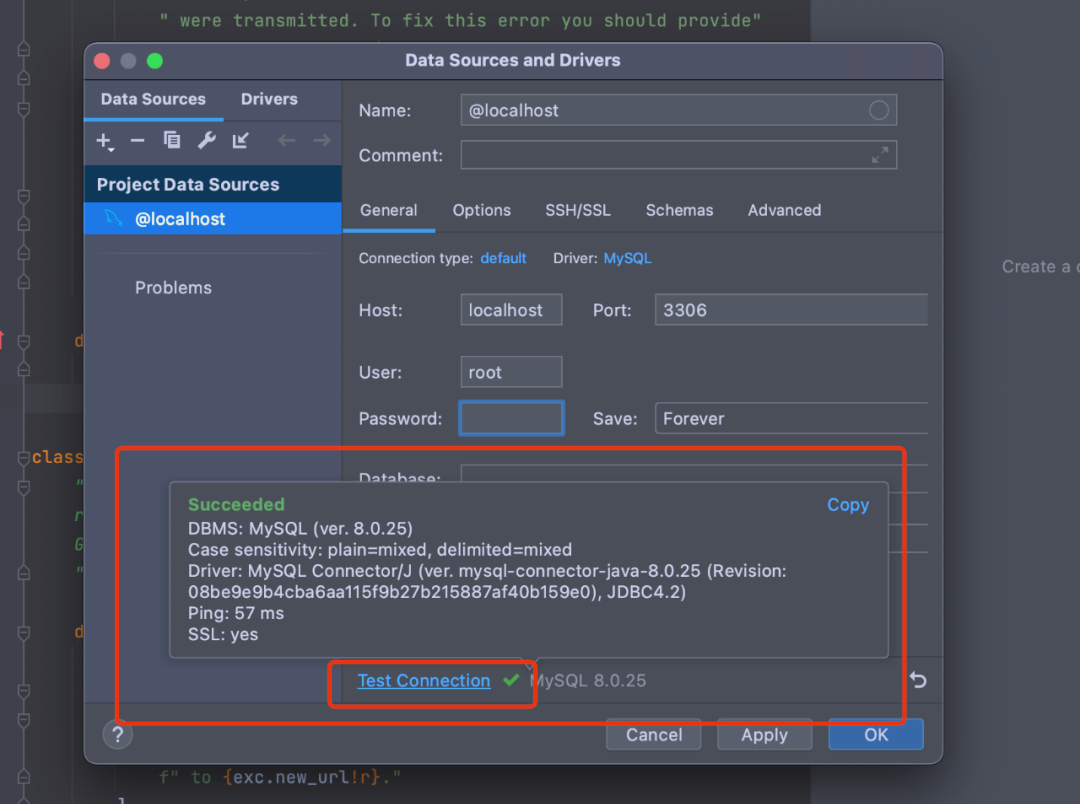Viewport: 1080px width, 804px height.
Task: Click the Cancel button
Action: (654, 734)
